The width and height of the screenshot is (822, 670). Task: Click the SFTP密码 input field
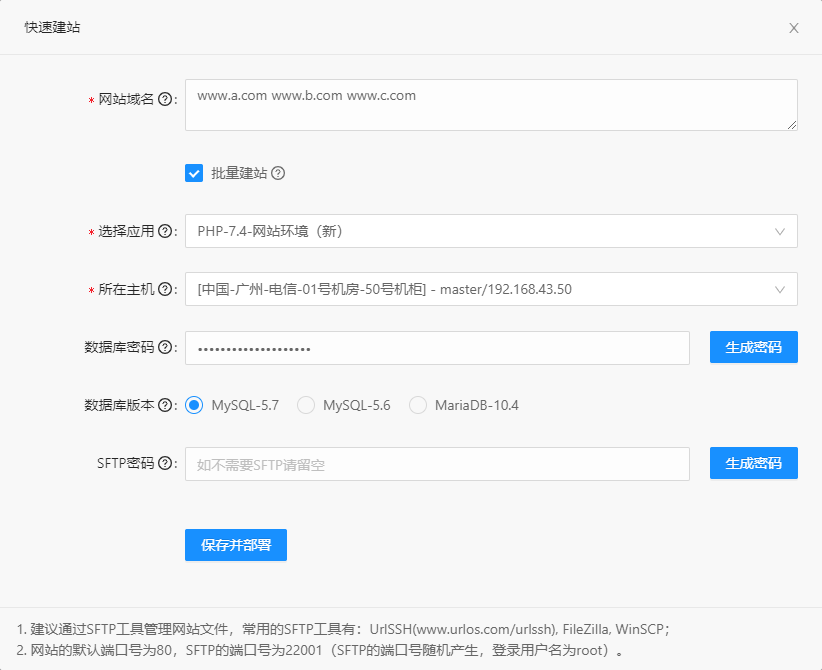[437, 464]
